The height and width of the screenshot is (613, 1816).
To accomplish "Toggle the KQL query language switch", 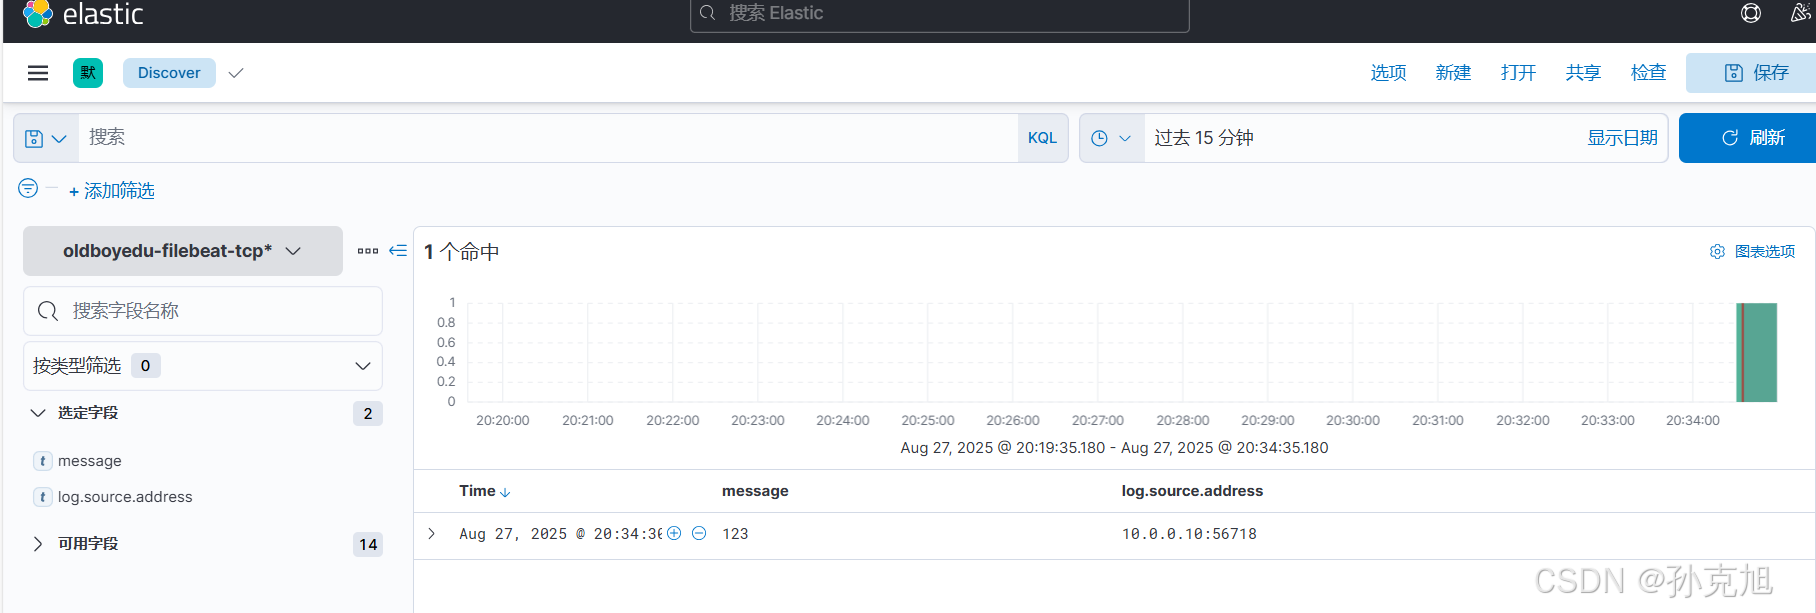I will (x=1042, y=138).
